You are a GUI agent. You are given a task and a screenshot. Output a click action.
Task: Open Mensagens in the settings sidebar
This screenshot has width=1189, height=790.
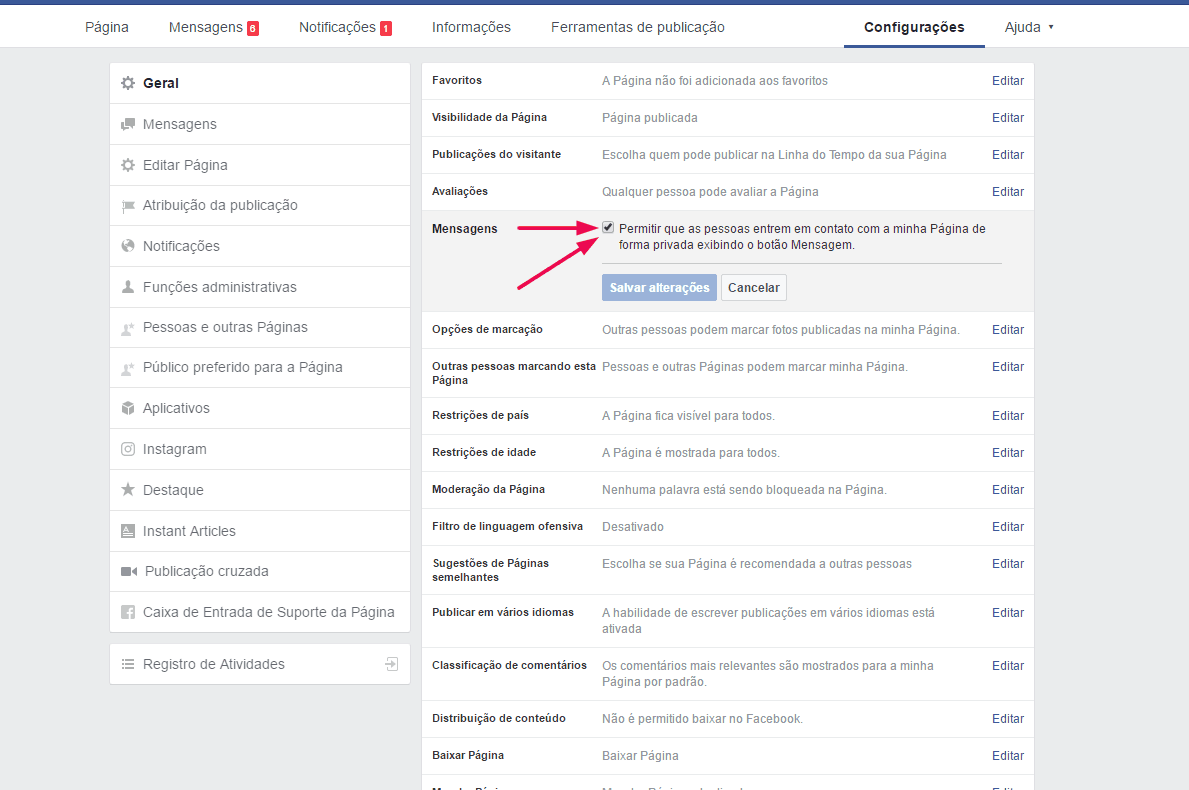260,124
